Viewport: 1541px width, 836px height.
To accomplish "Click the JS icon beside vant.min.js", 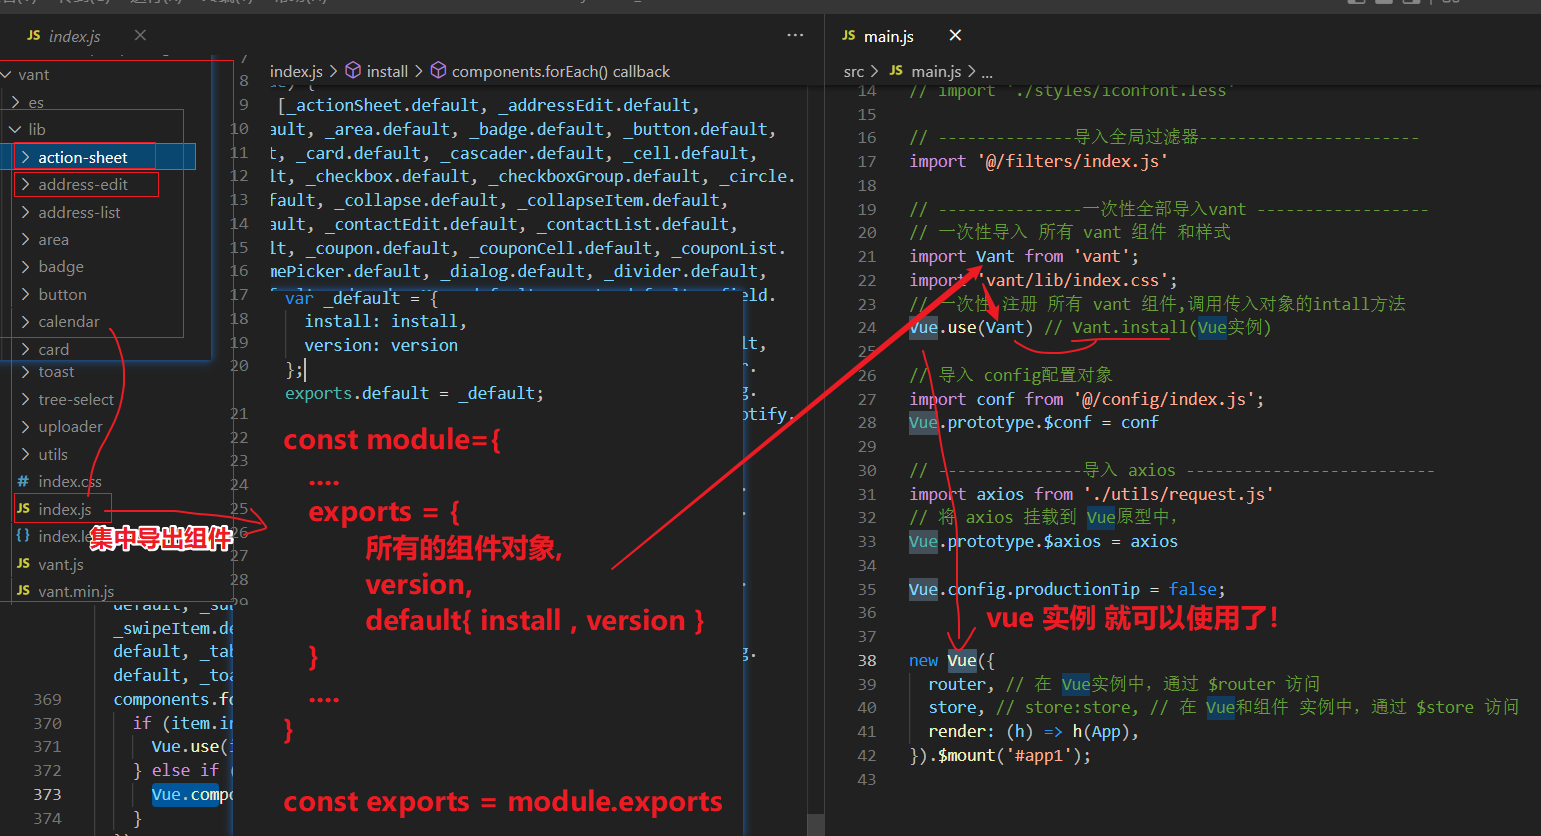I will 23,591.
